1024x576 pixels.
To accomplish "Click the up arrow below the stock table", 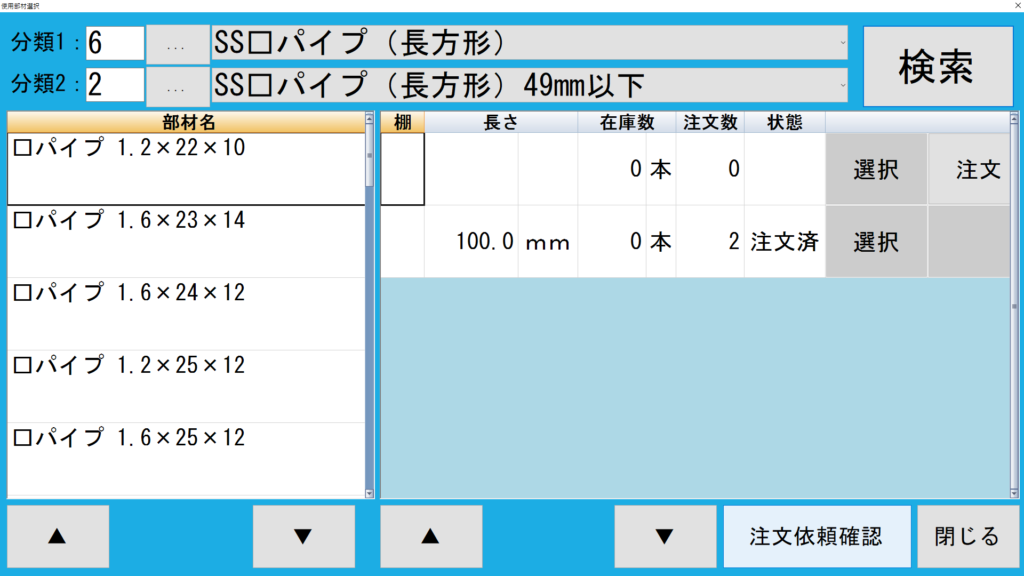I will (431, 536).
